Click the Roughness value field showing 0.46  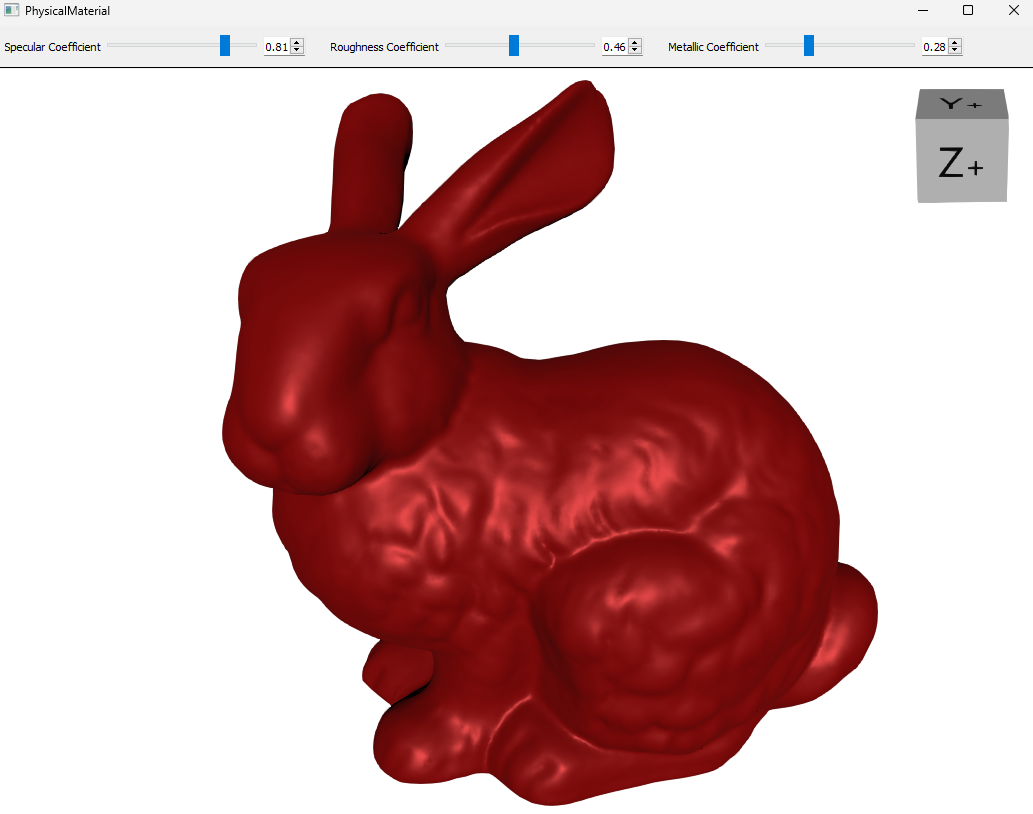tap(614, 47)
